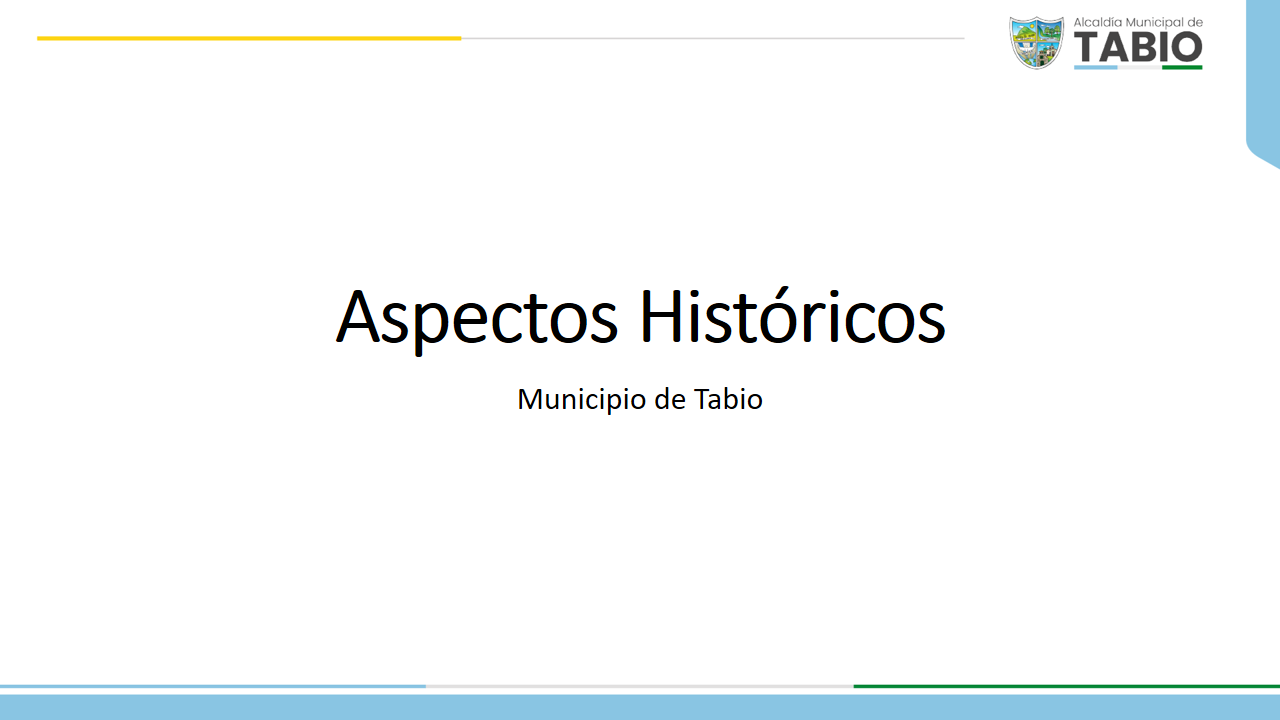Click the yellow line at top left

tap(249, 38)
